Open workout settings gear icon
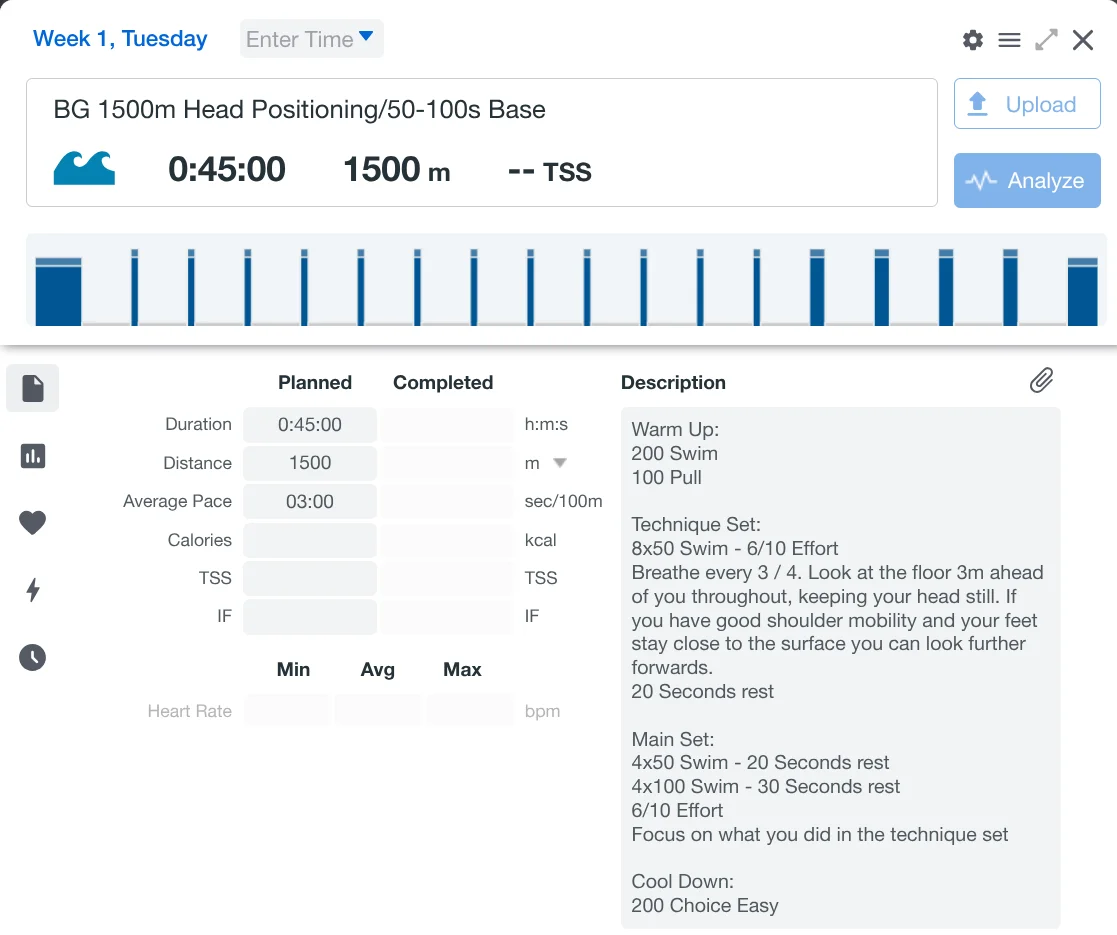This screenshot has height=935, width=1117. [973, 40]
